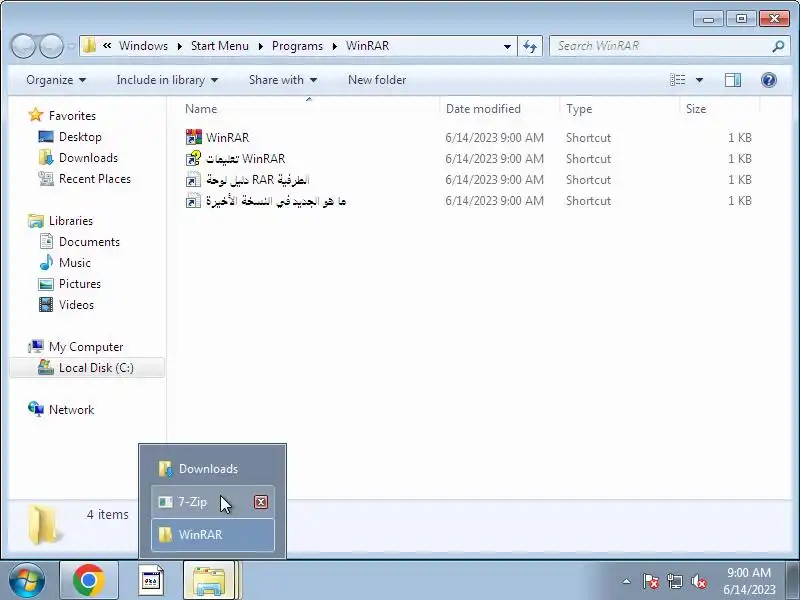Switch to Downloads window in taskbar list

tap(213, 468)
